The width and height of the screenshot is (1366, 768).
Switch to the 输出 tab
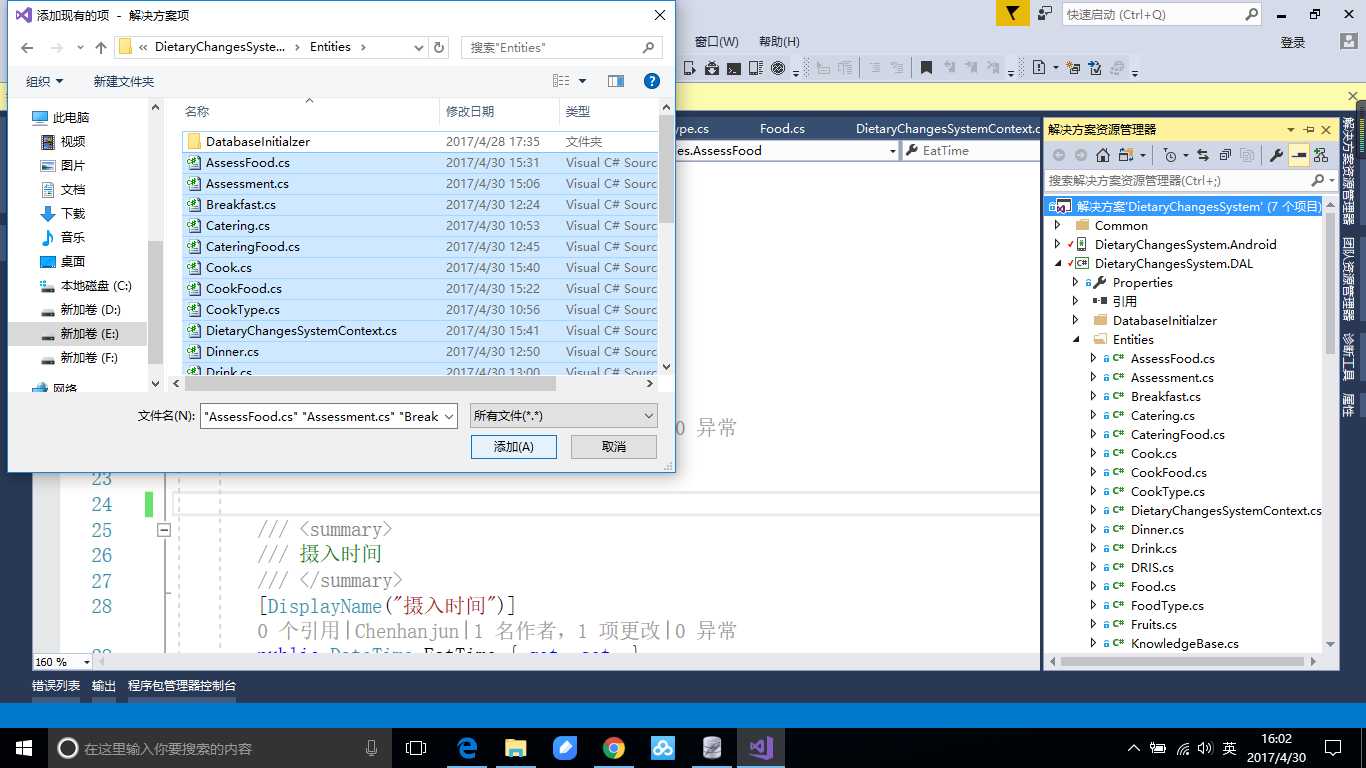[x=104, y=686]
